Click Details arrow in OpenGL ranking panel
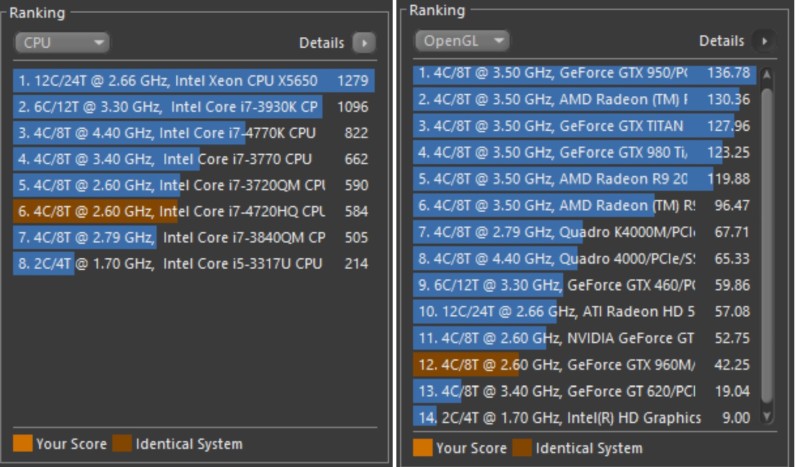 point(764,41)
